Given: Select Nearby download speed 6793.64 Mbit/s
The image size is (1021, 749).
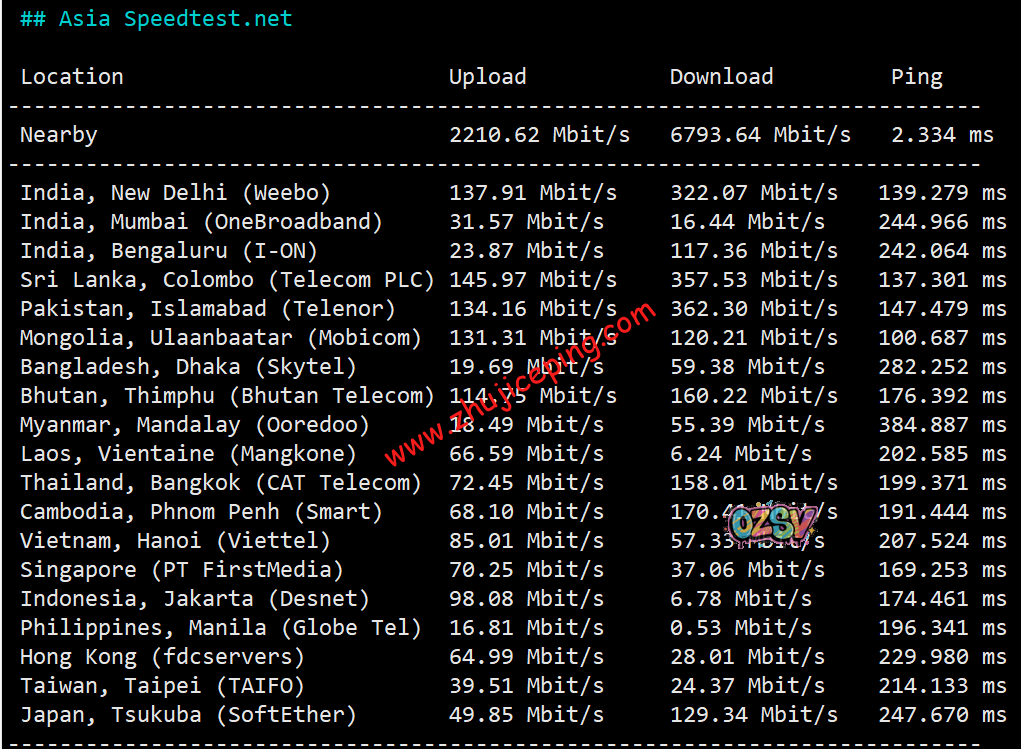Looking at the screenshot, I should 760,135.
